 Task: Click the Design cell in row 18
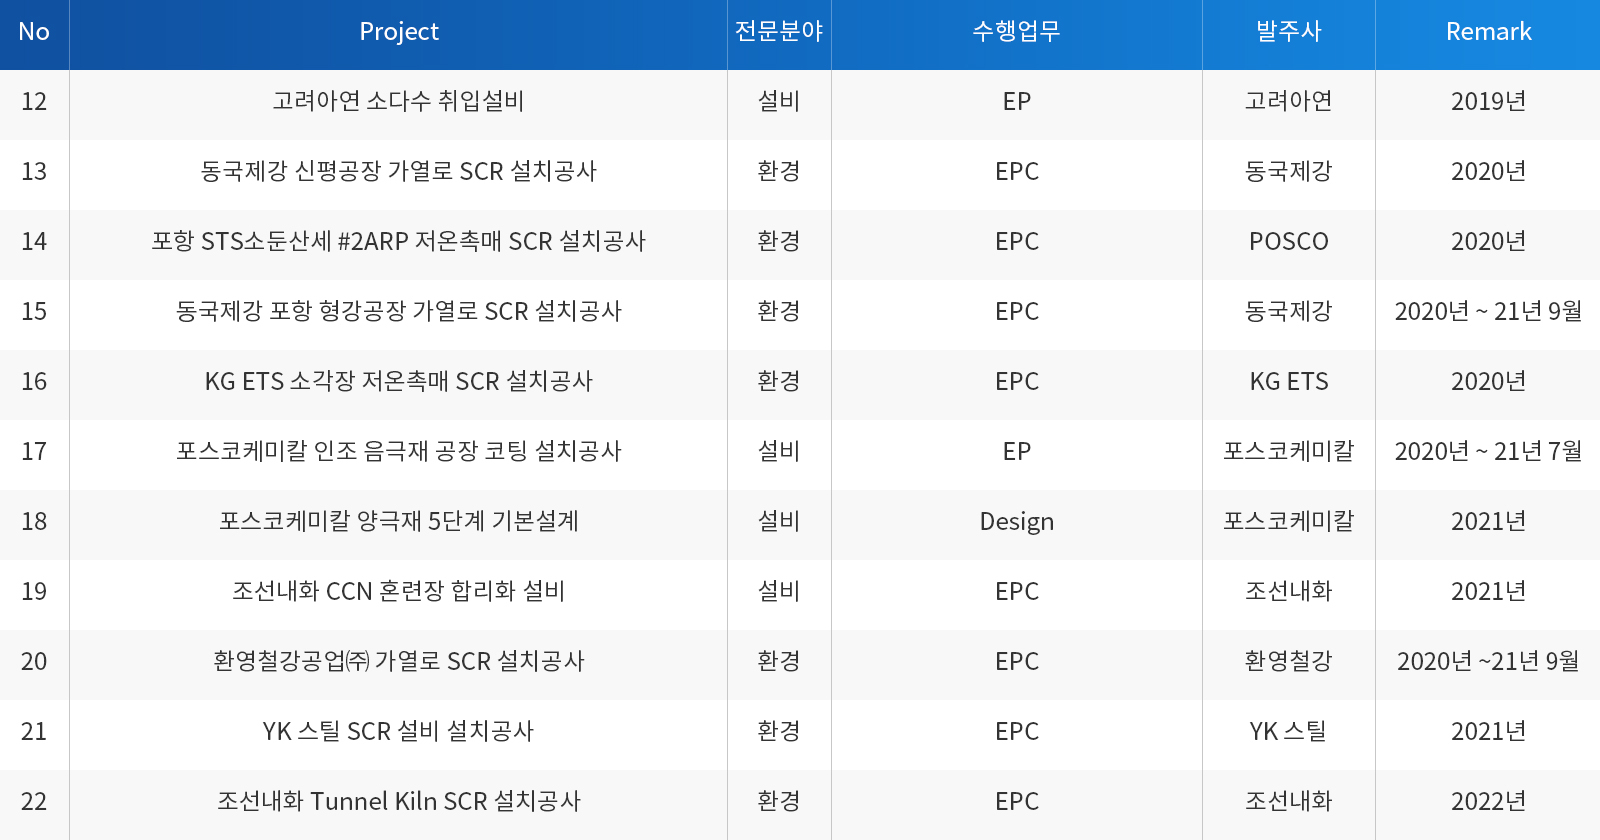[1016, 521]
